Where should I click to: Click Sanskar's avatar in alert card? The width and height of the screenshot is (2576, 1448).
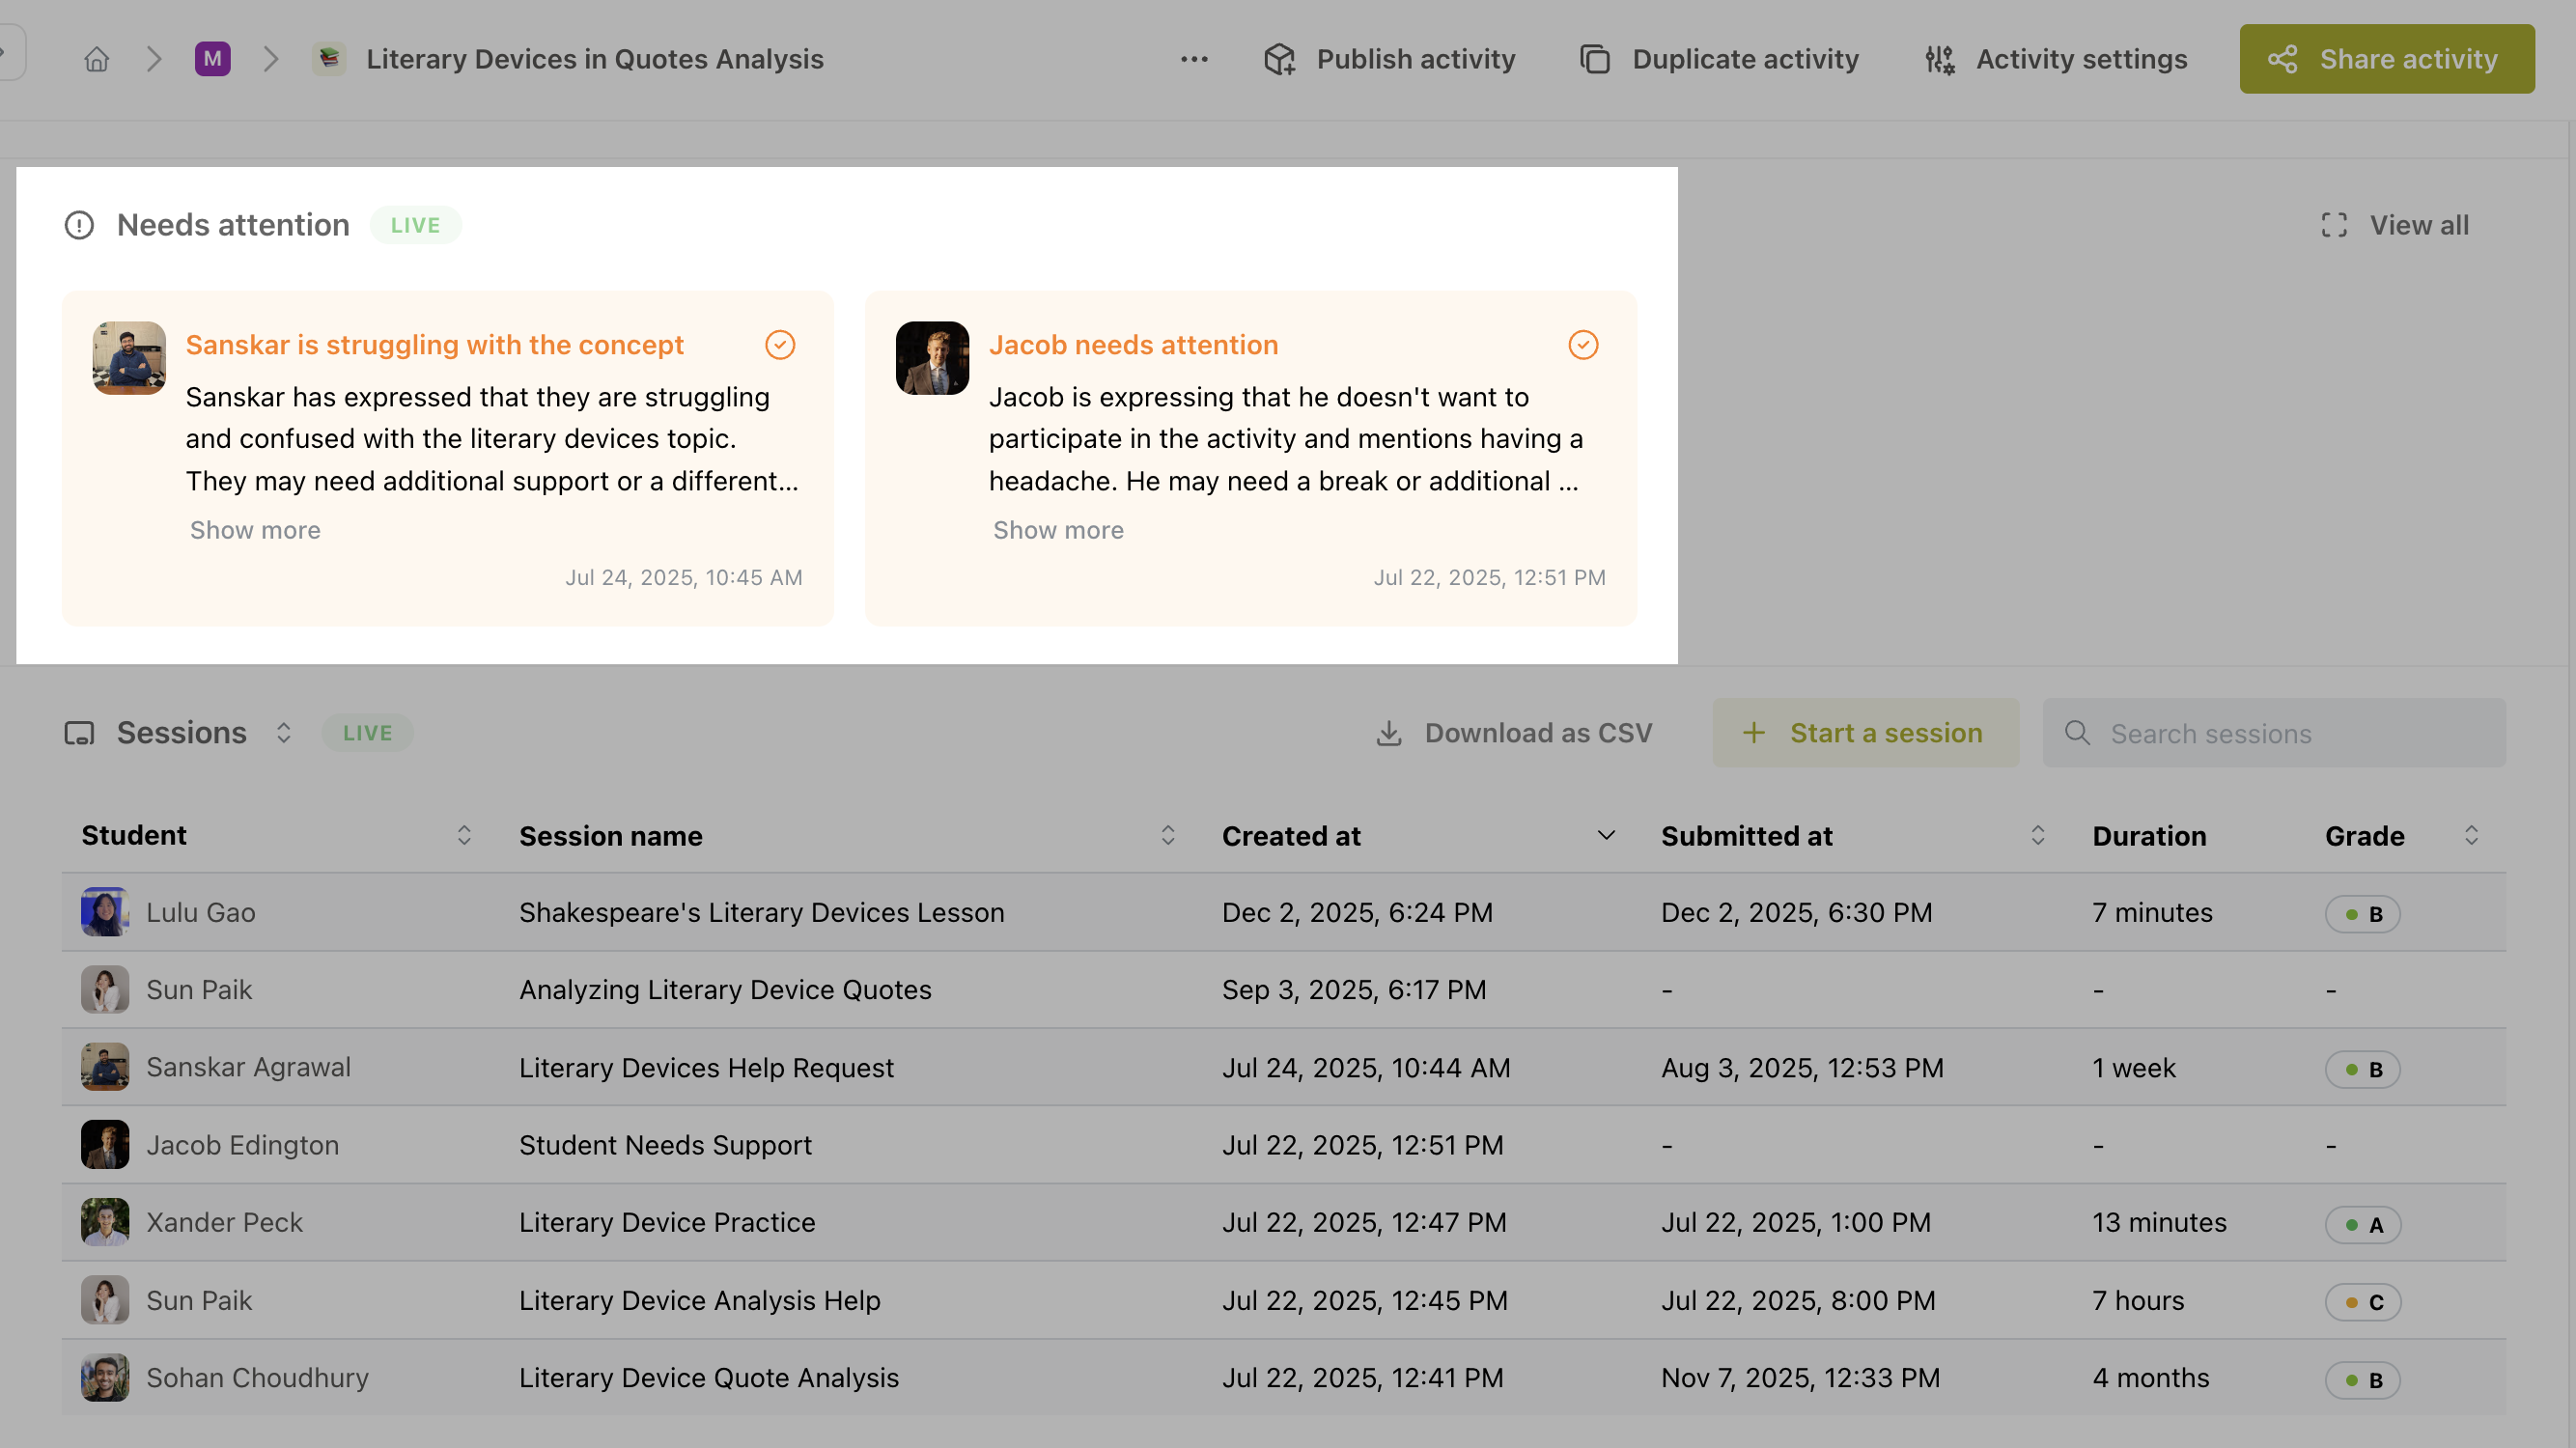click(129, 358)
